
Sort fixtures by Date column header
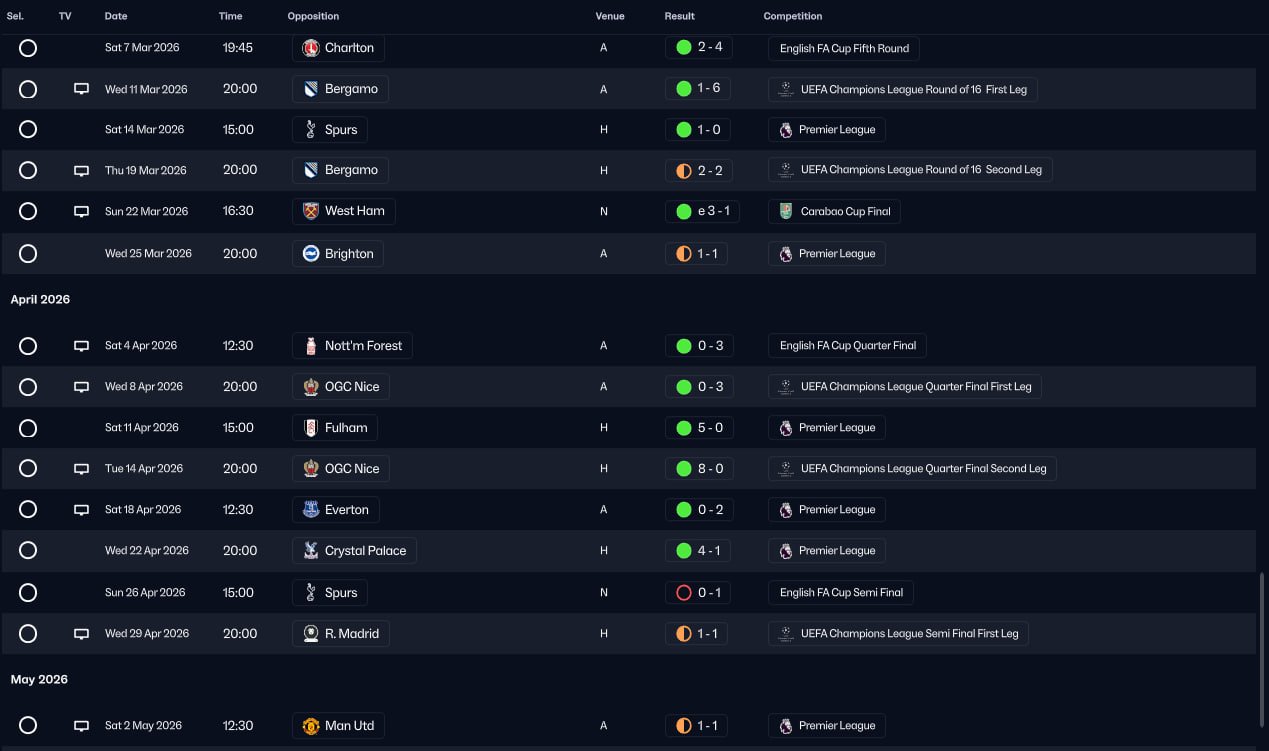[116, 16]
